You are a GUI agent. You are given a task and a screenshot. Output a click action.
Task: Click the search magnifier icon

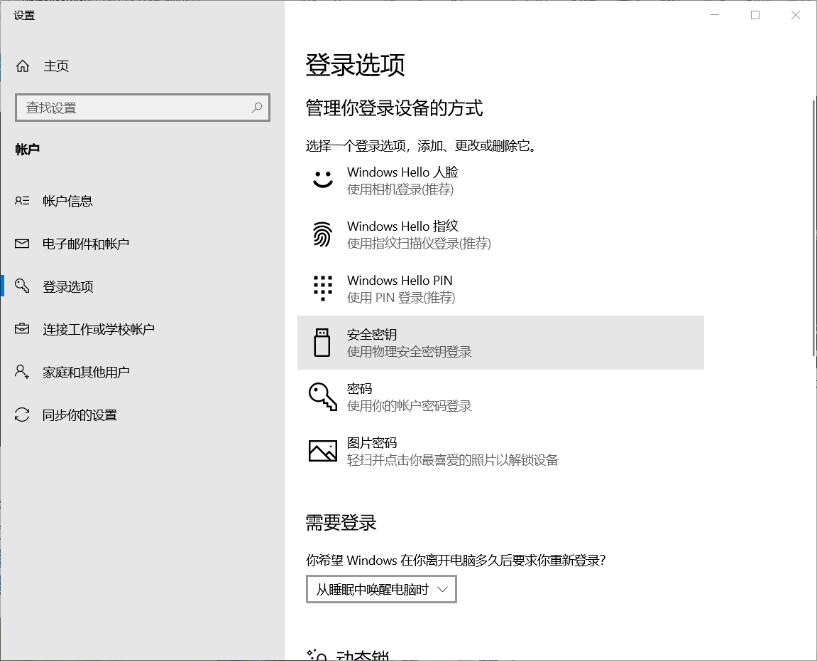tap(258, 107)
